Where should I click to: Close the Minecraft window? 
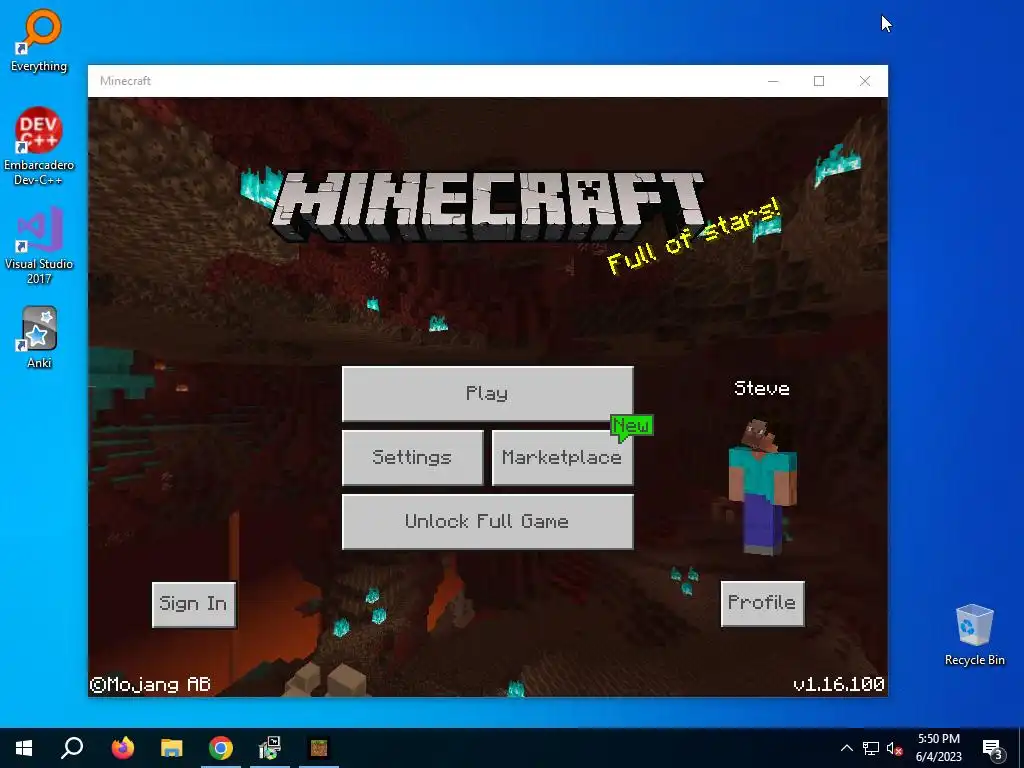click(865, 81)
